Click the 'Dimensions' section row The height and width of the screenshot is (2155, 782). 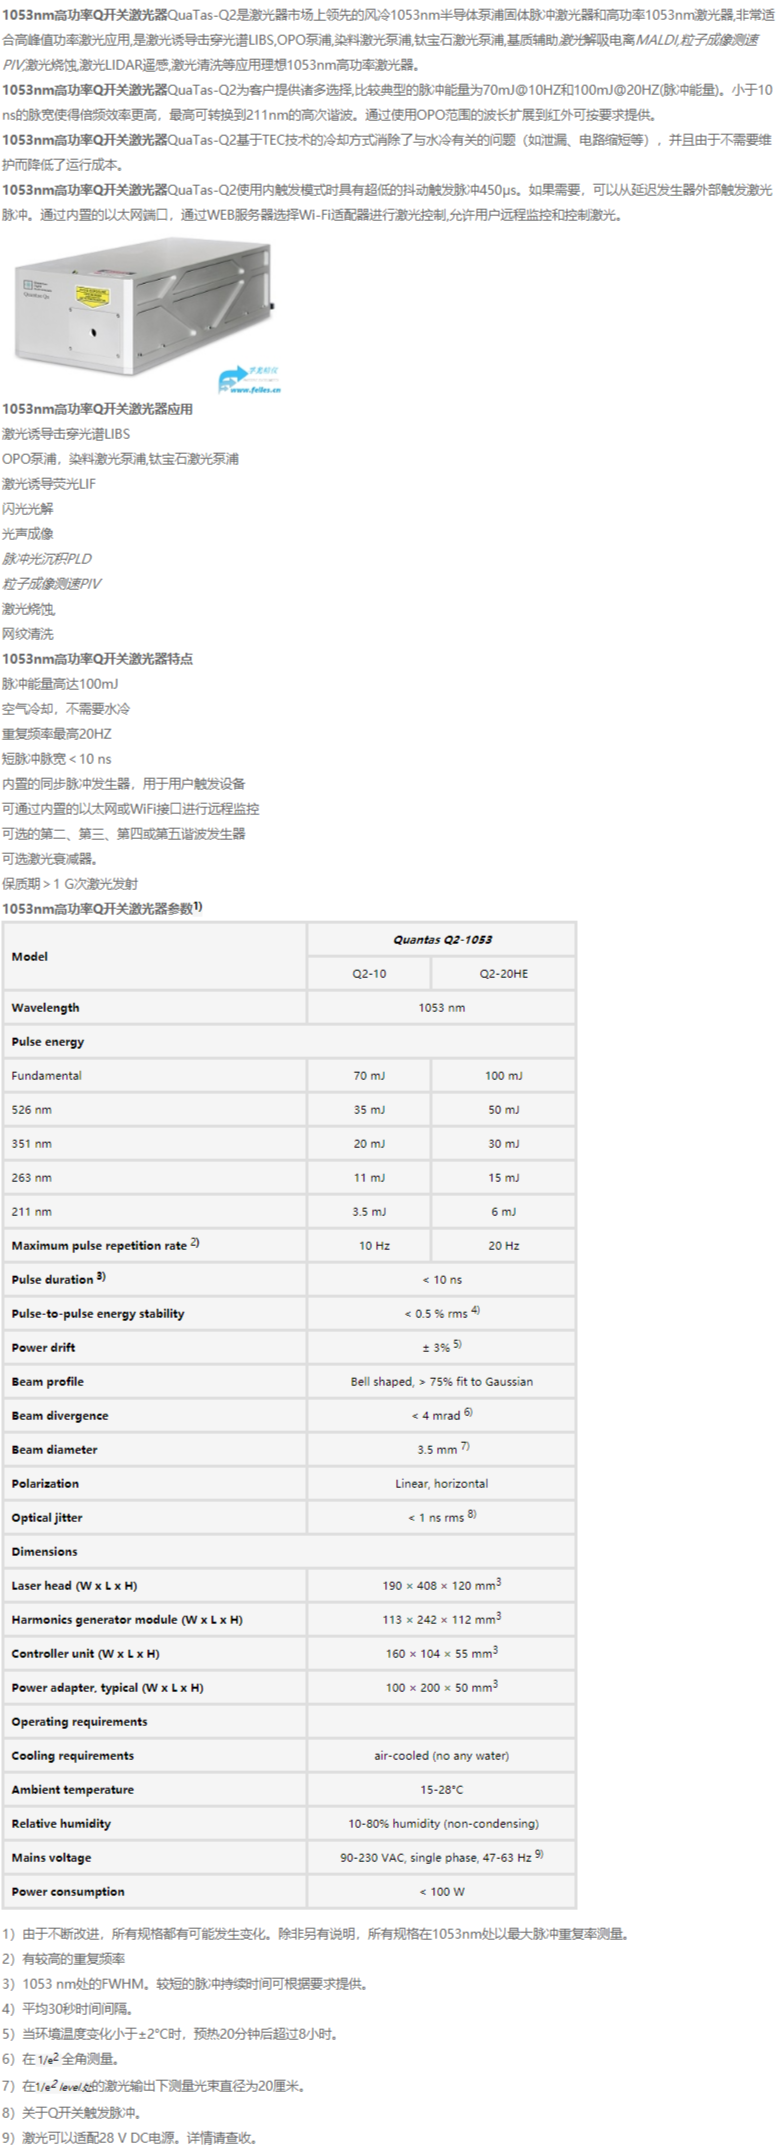point(290,1551)
